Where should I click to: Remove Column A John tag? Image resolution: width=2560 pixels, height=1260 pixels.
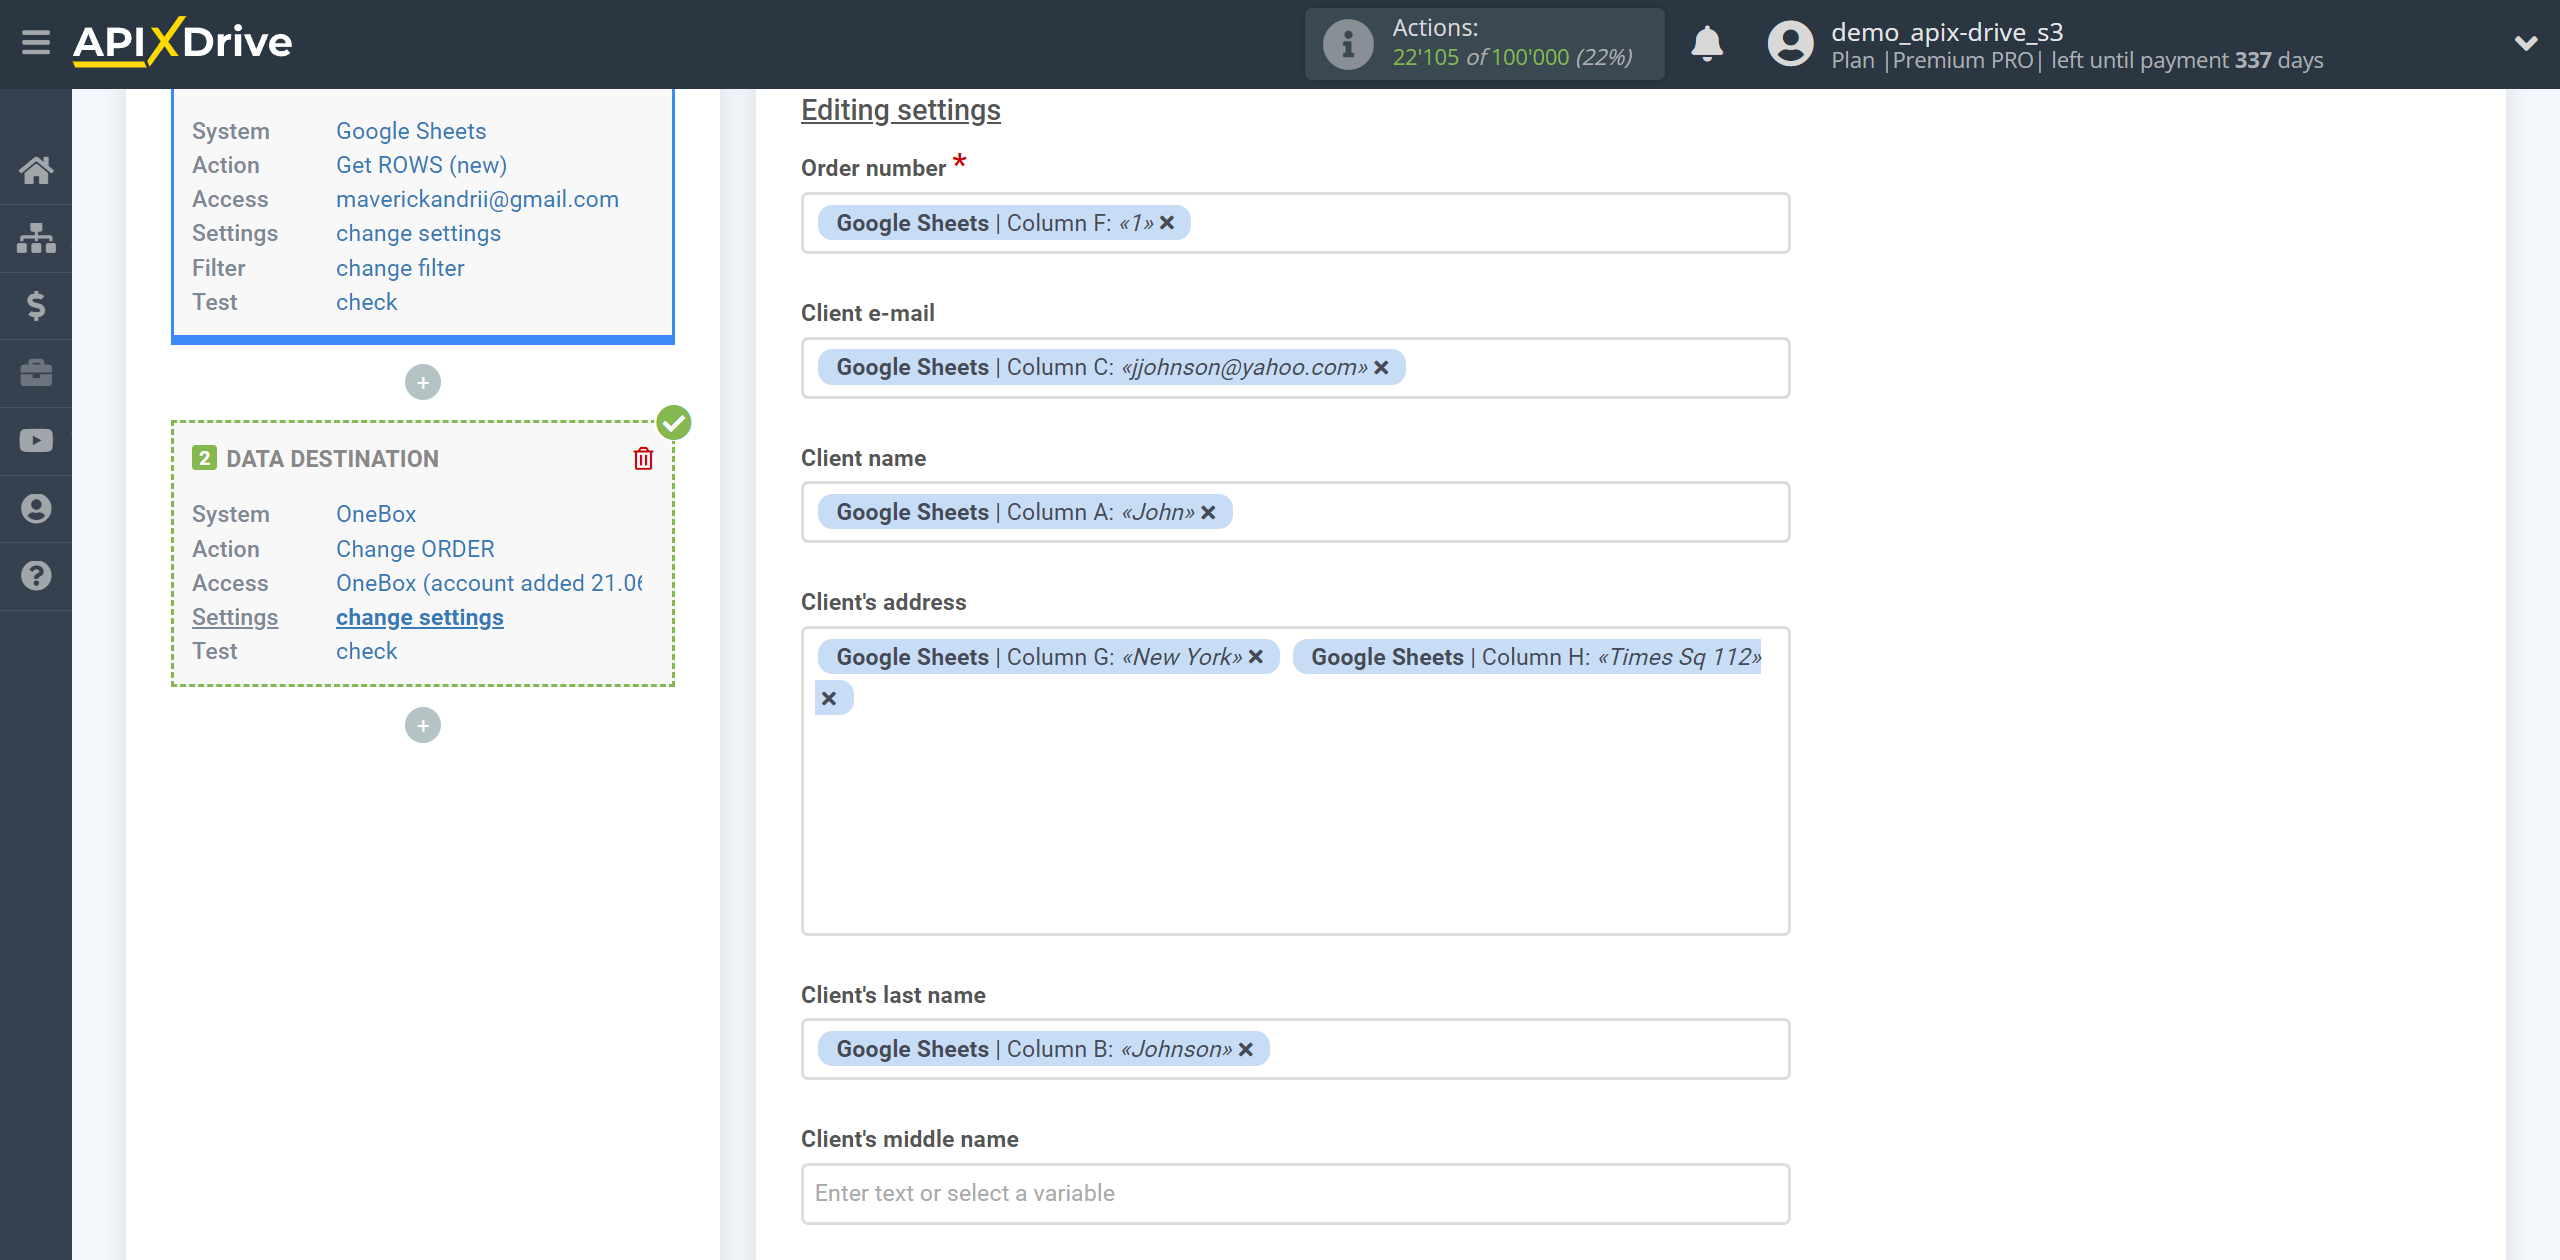point(1208,512)
